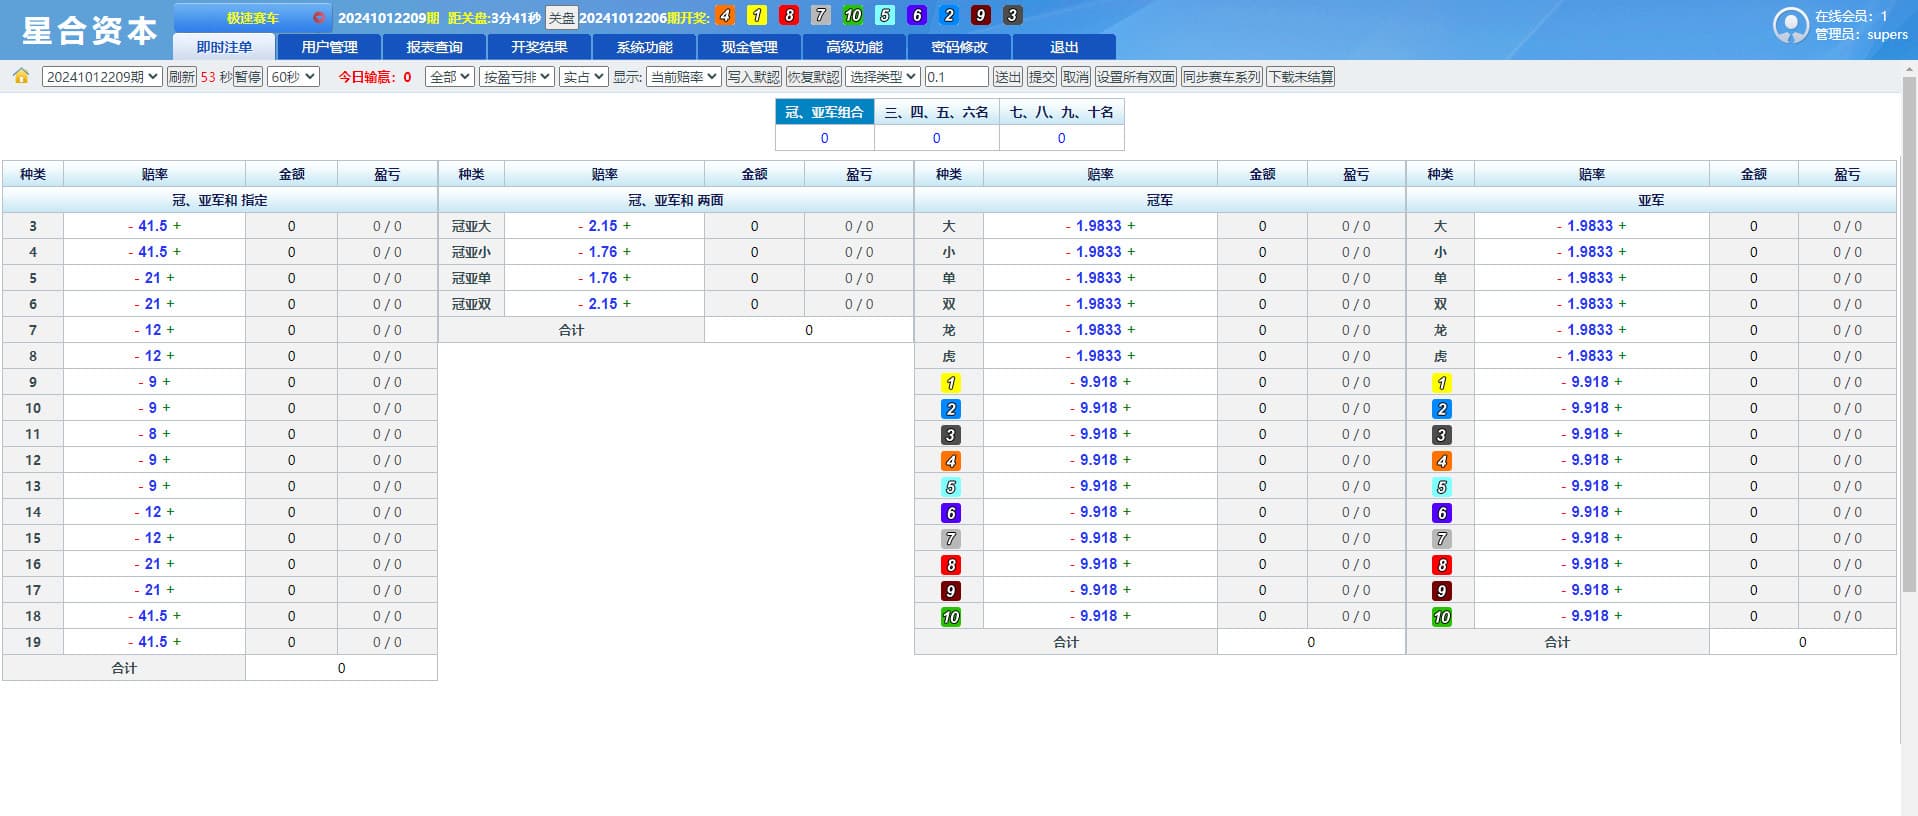The width and height of the screenshot is (1918, 816).
Task: Switch to 三、四、五、六名 tab
Action: [936, 112]
